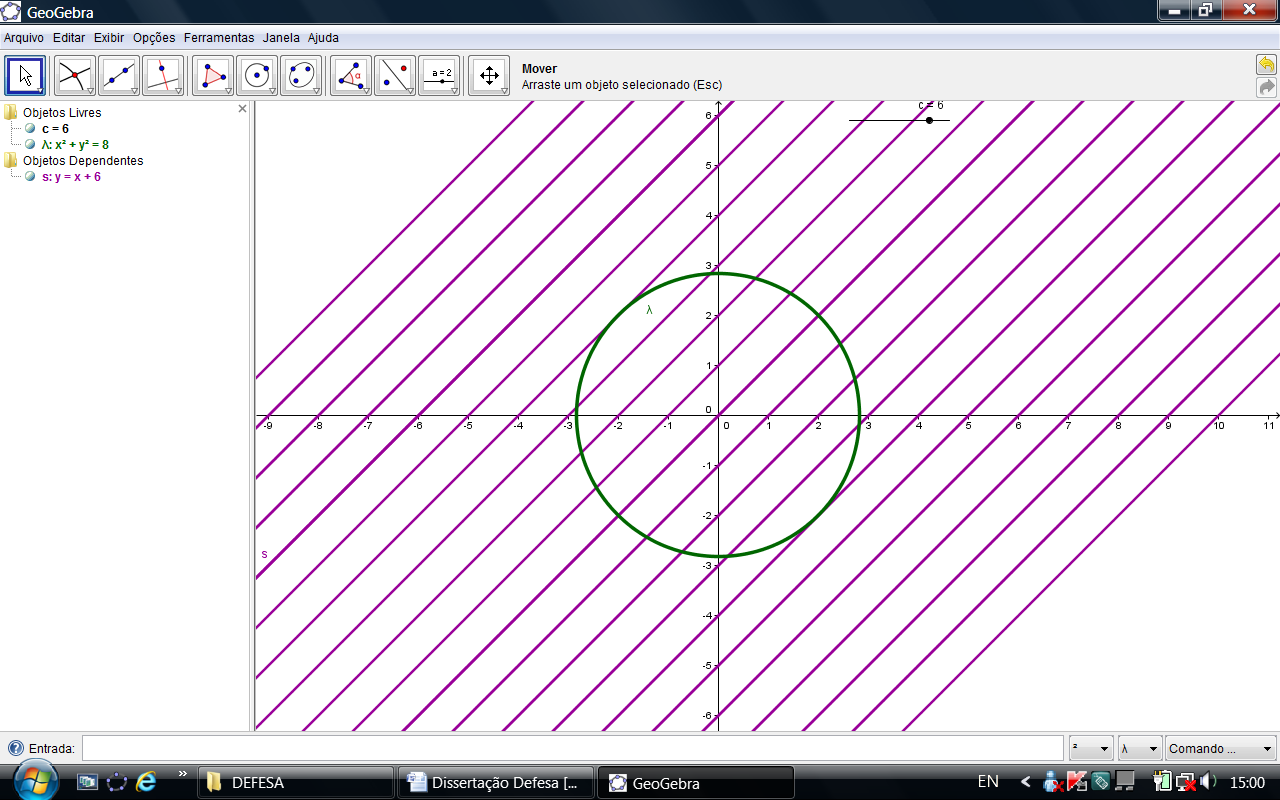Toggle visibility of c = 6
This screenshot has height=800, width=1280.
(x=30, y=129)
